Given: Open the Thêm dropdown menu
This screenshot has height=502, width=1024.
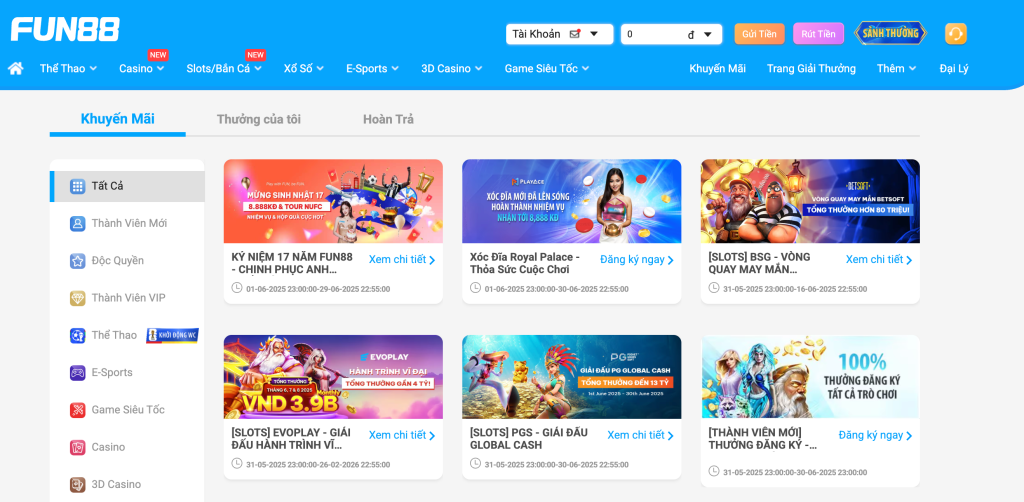Looking at the screenshot, I should pos(896,68).
